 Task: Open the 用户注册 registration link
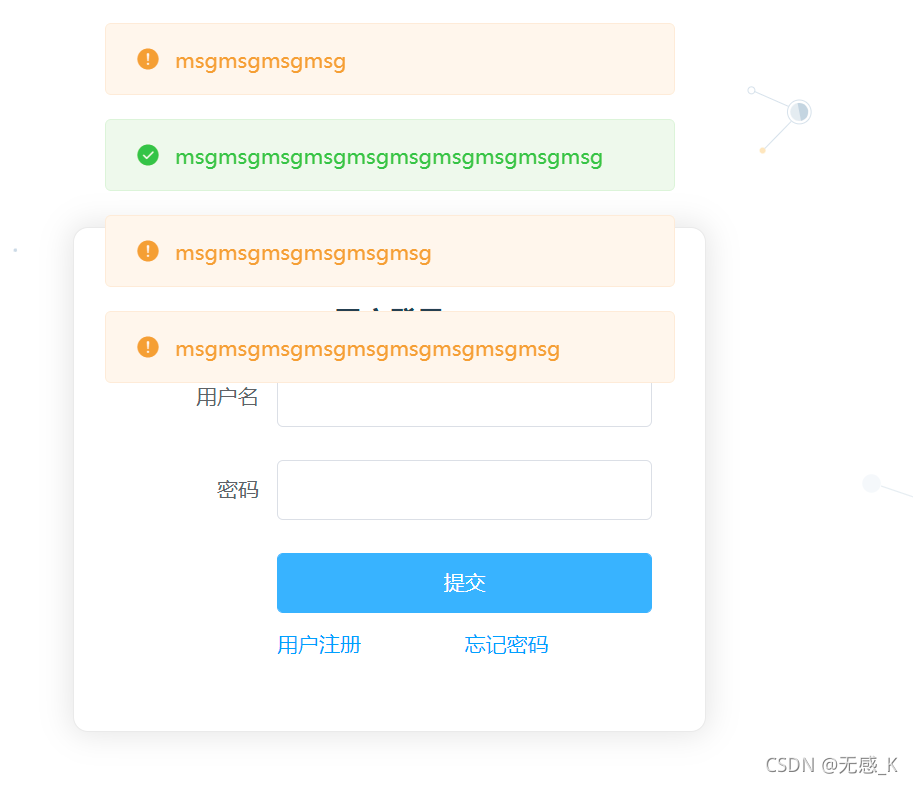click(x=318, y=645)
